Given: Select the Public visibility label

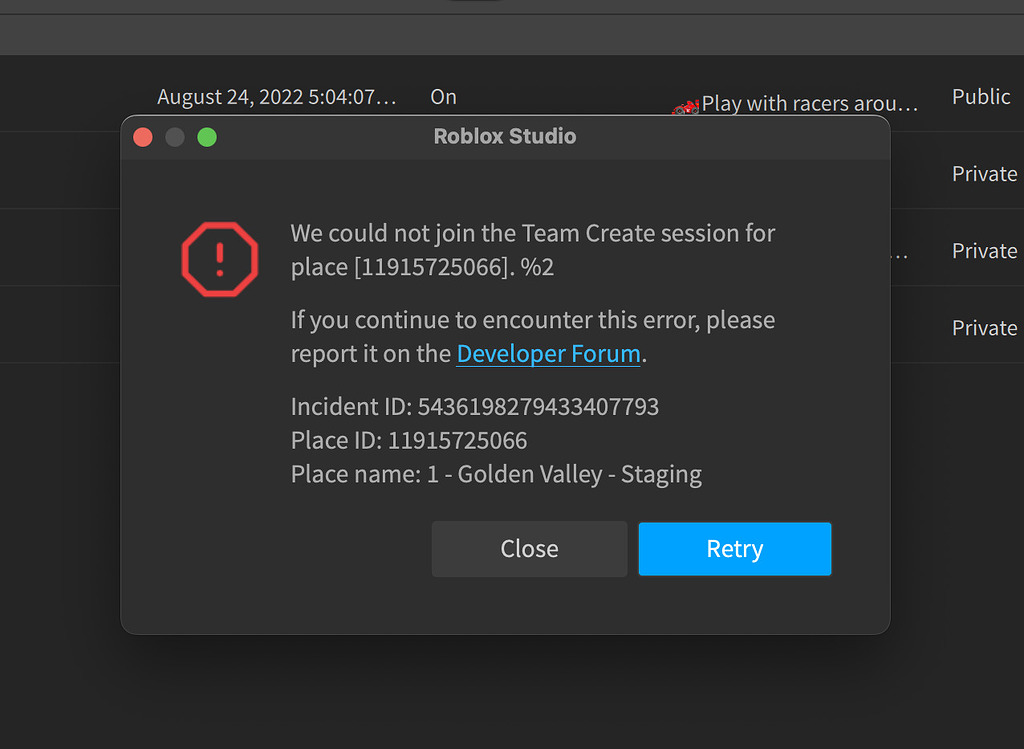Looking at the screenshot, I should [981, 97].
